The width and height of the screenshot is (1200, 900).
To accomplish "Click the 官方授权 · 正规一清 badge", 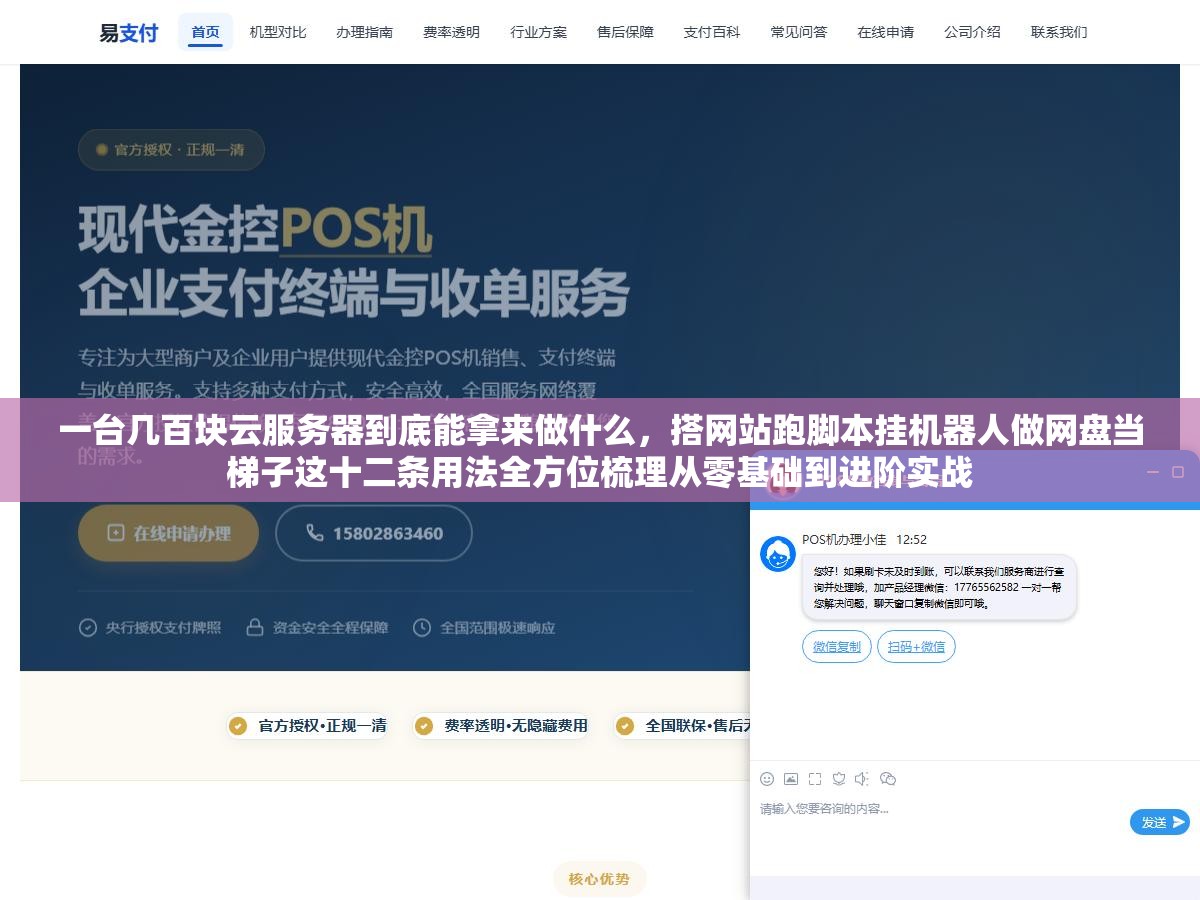I will (x=171, y=150).
